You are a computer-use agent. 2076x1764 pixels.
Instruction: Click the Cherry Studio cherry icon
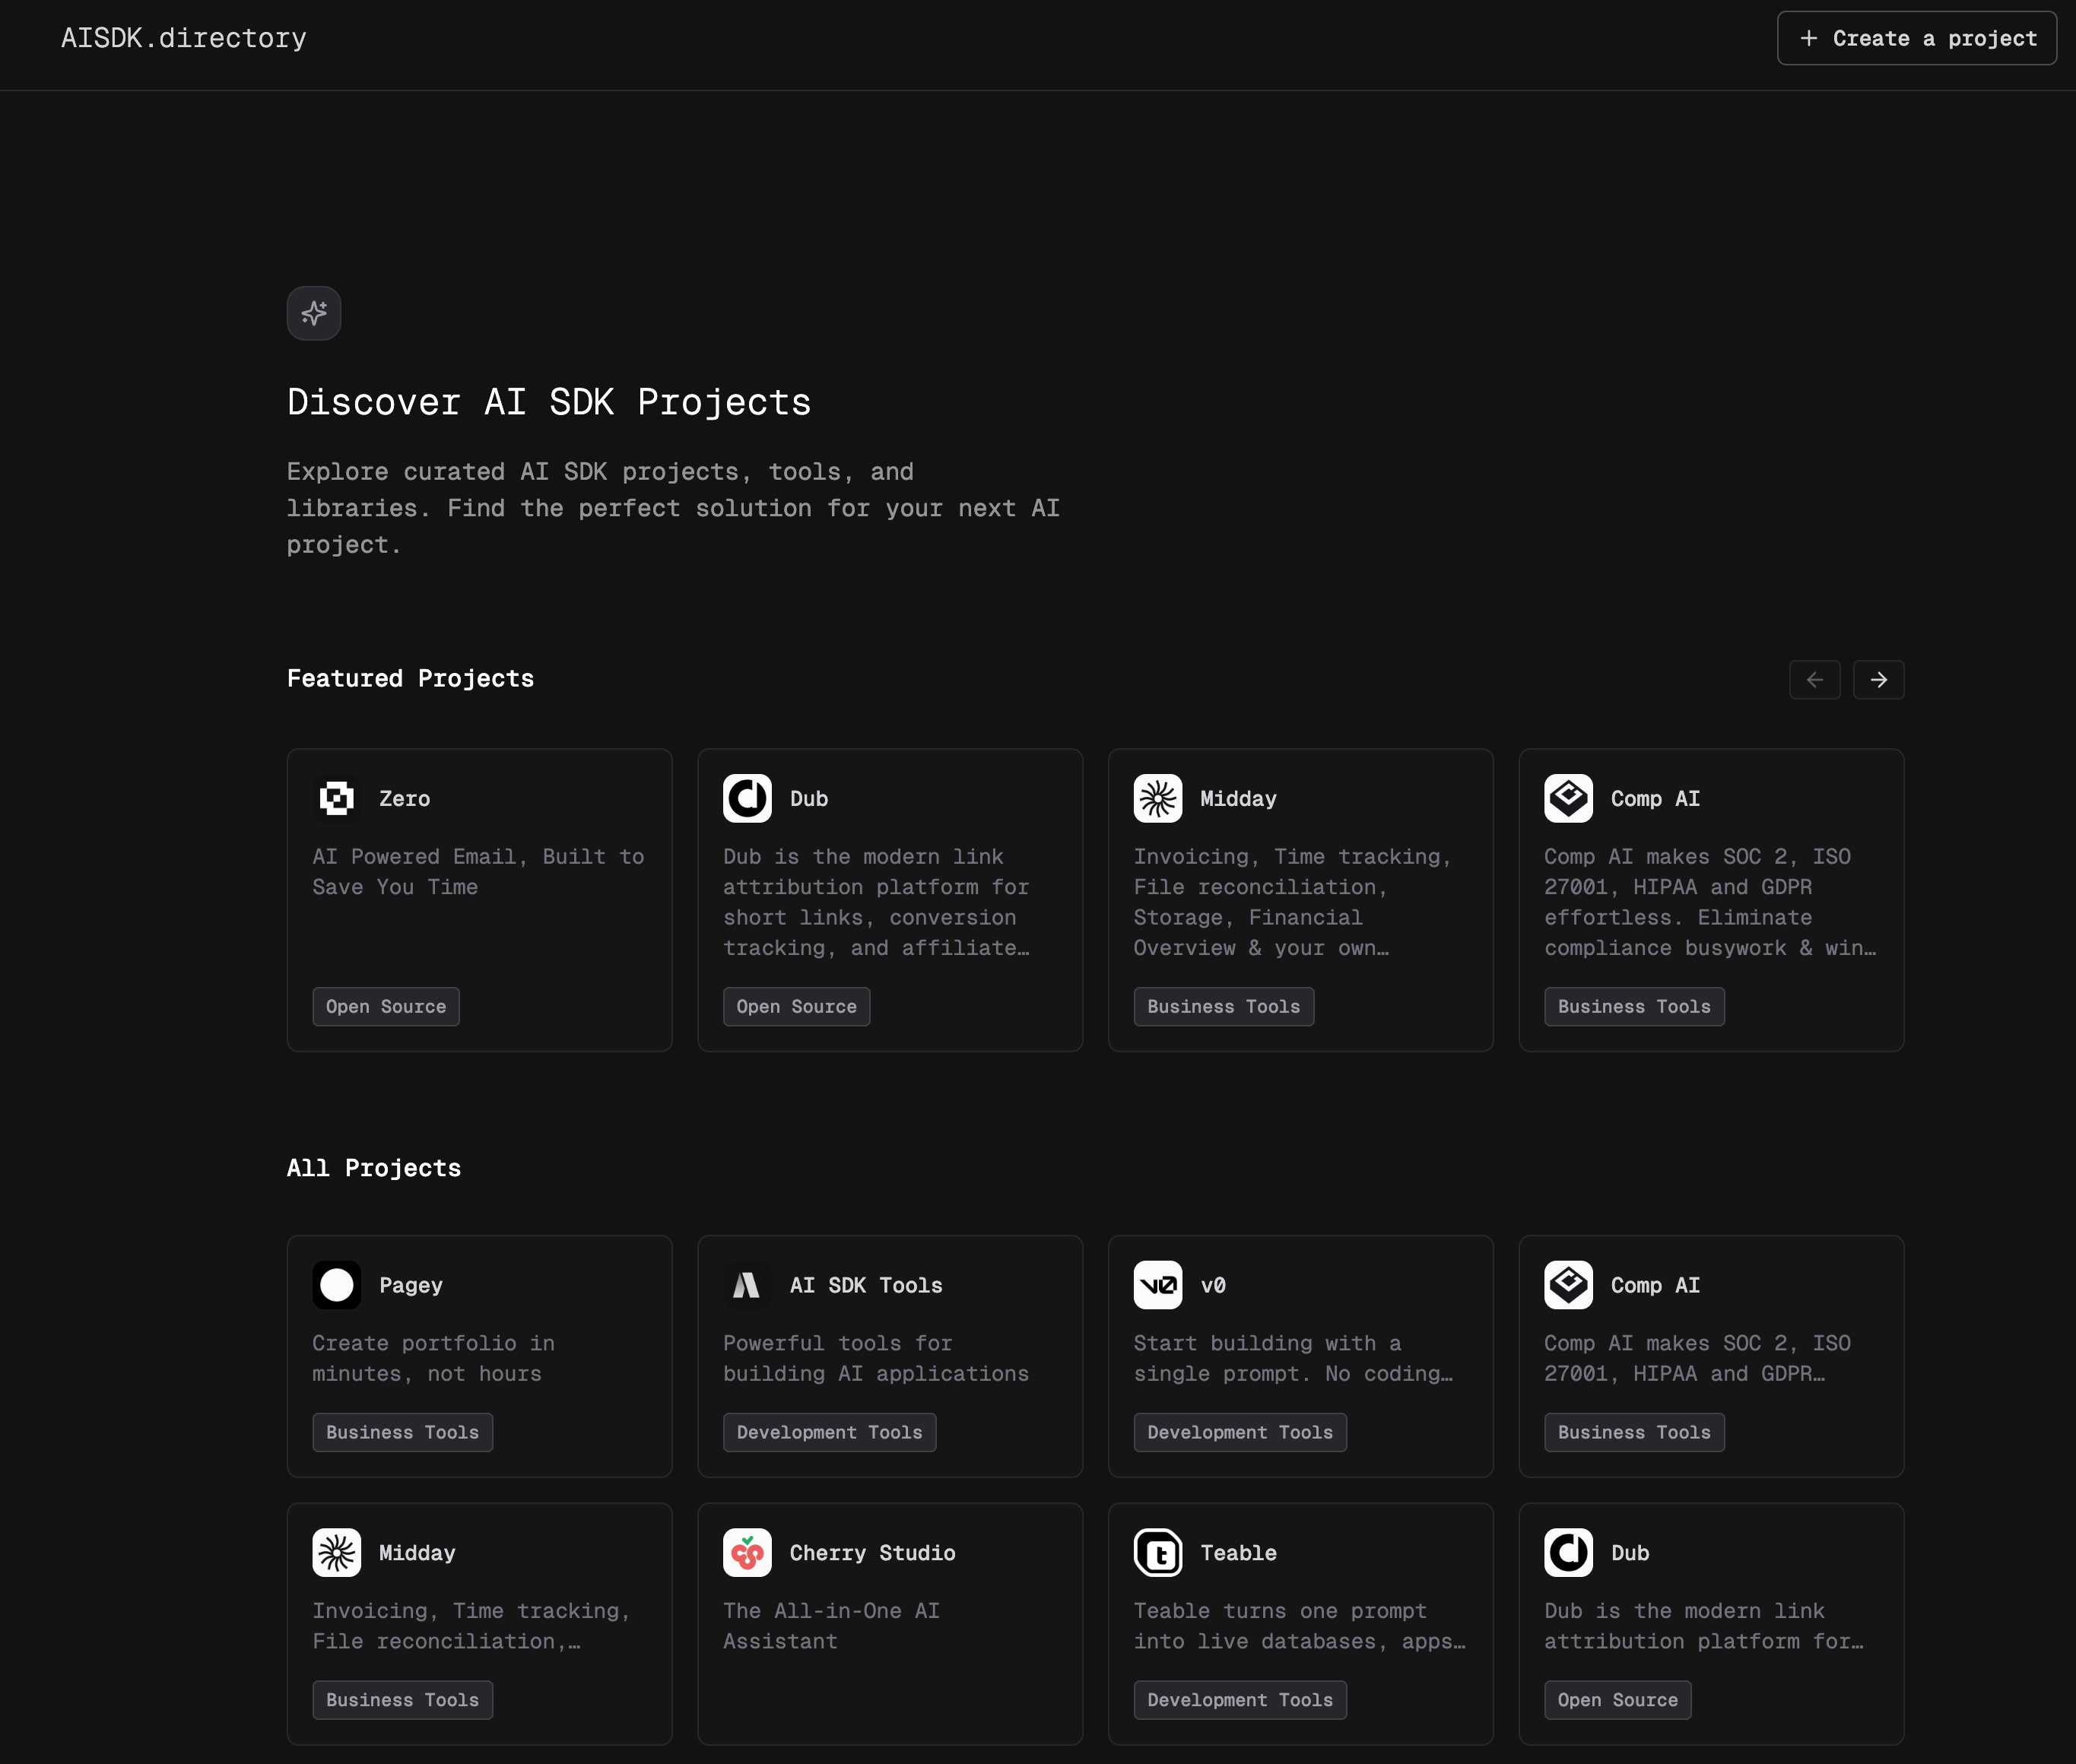click(747, 1552)
